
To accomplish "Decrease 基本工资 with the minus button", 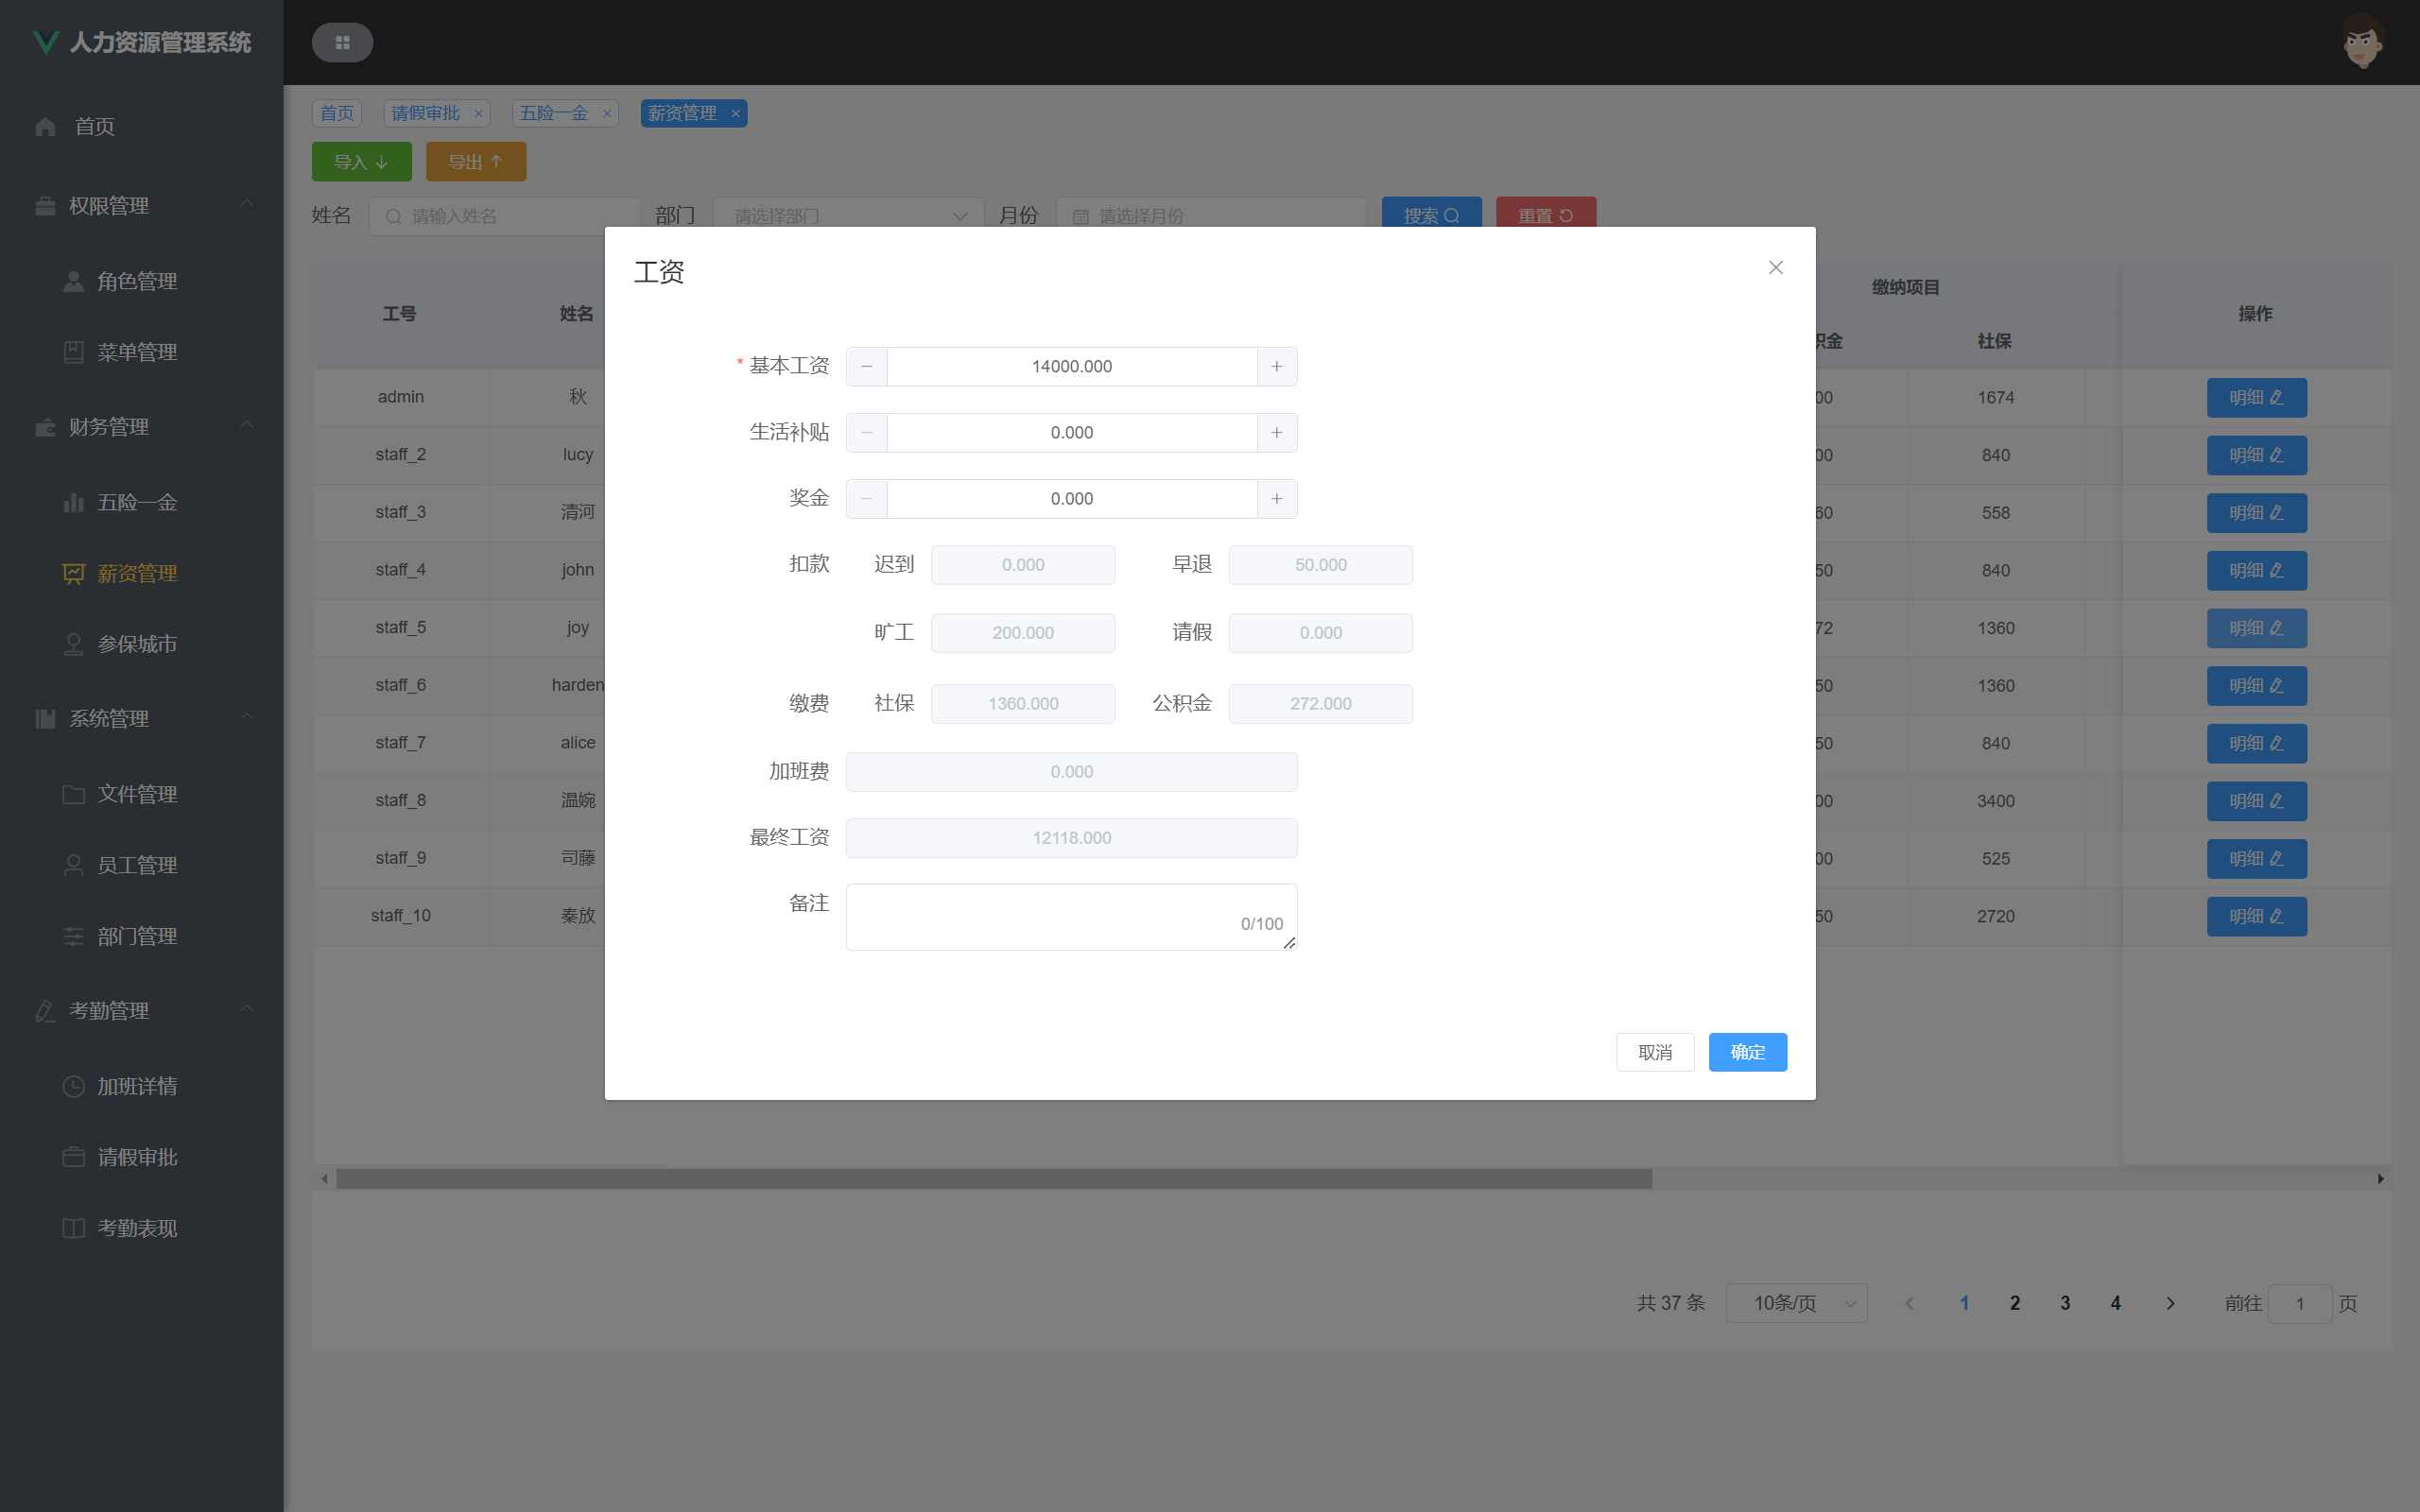I will click(866, 367).
